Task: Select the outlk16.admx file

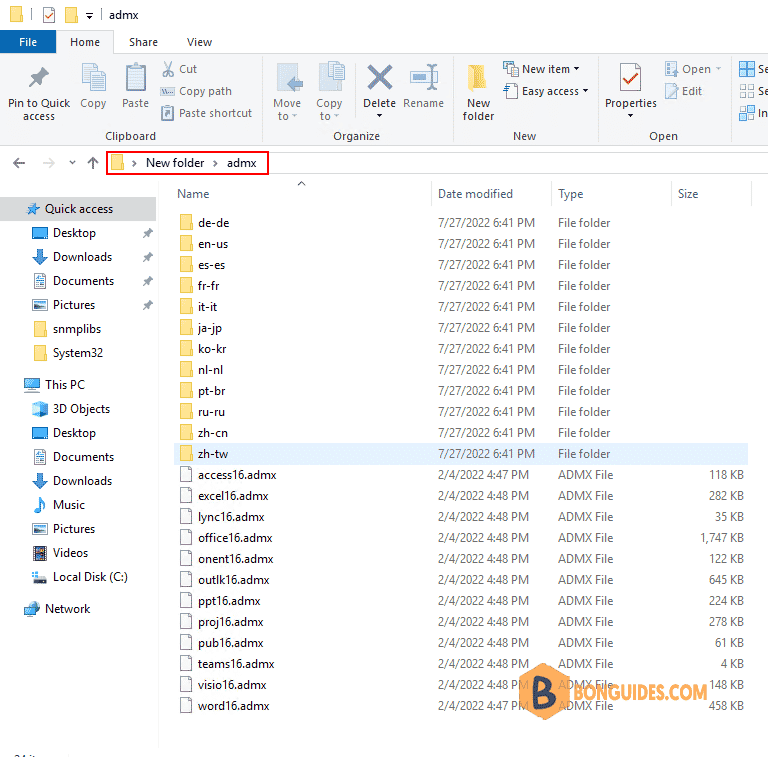Action: (x=460, y=580)
